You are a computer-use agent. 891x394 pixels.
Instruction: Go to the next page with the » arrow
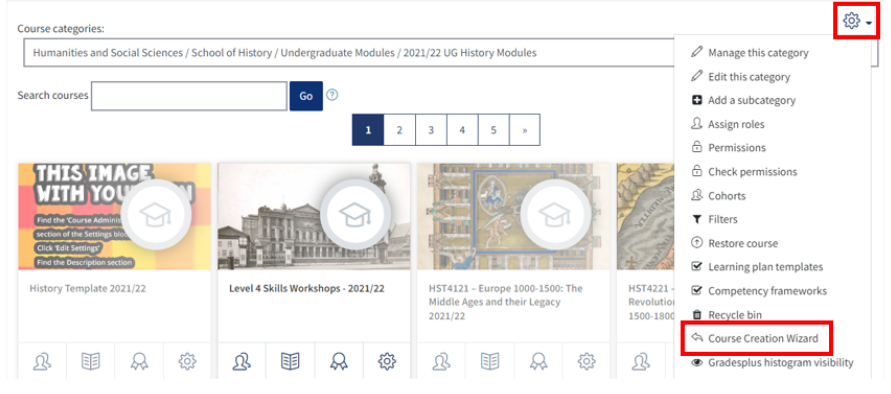[524, 130]
